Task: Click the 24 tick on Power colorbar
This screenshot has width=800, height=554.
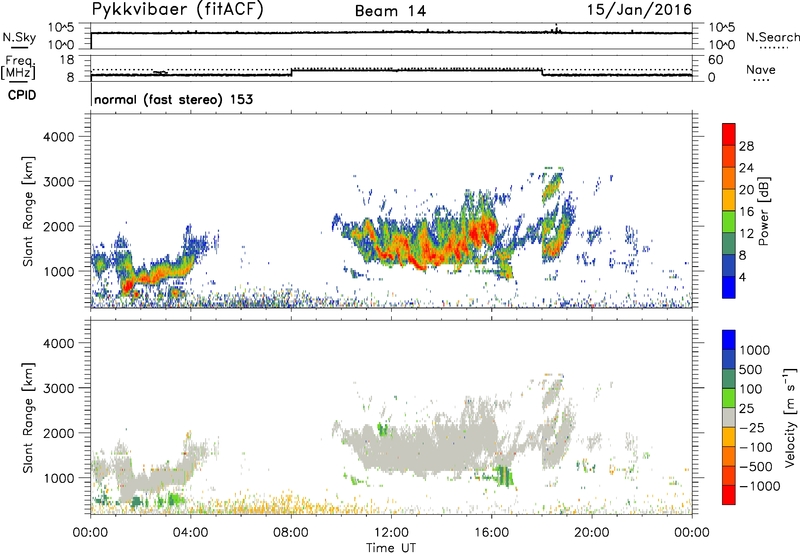Action: coord(746,168)
